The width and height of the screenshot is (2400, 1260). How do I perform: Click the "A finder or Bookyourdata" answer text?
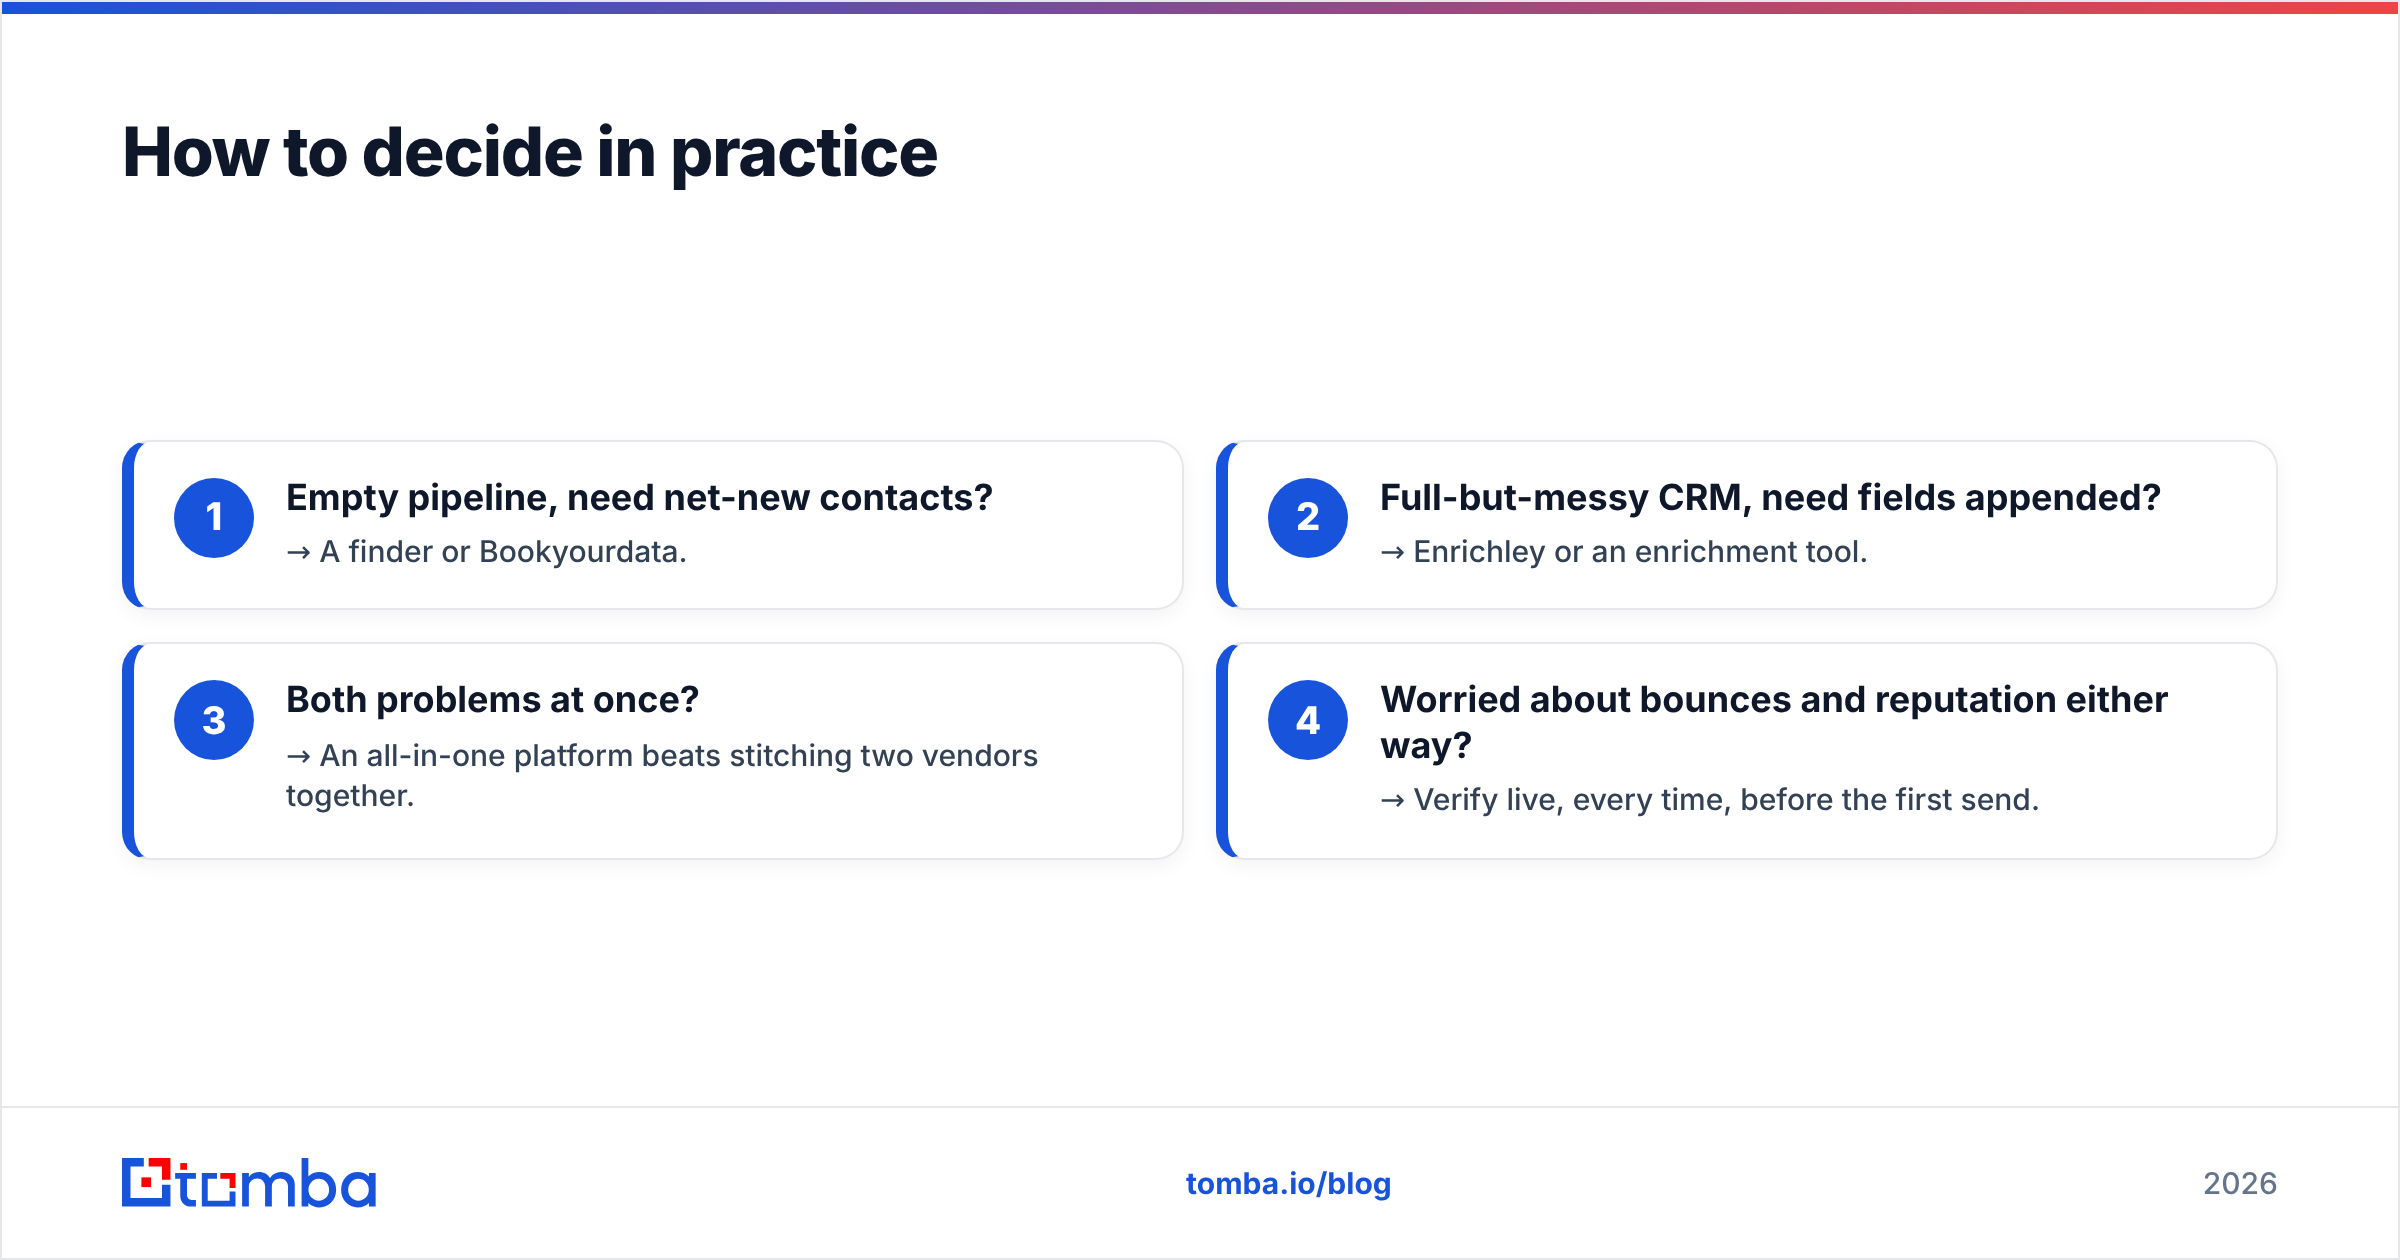click(503, 552)
